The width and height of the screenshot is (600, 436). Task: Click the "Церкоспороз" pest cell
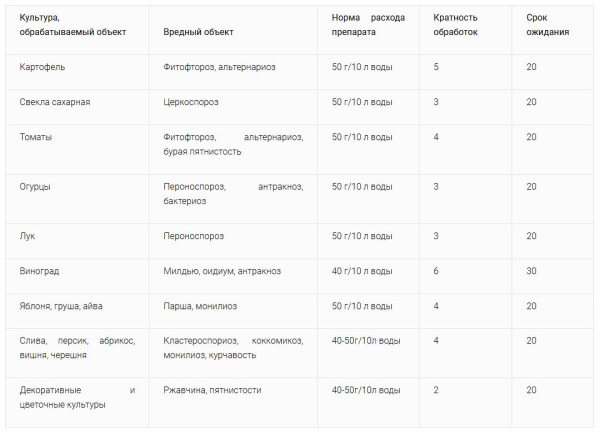coord(194,102)
